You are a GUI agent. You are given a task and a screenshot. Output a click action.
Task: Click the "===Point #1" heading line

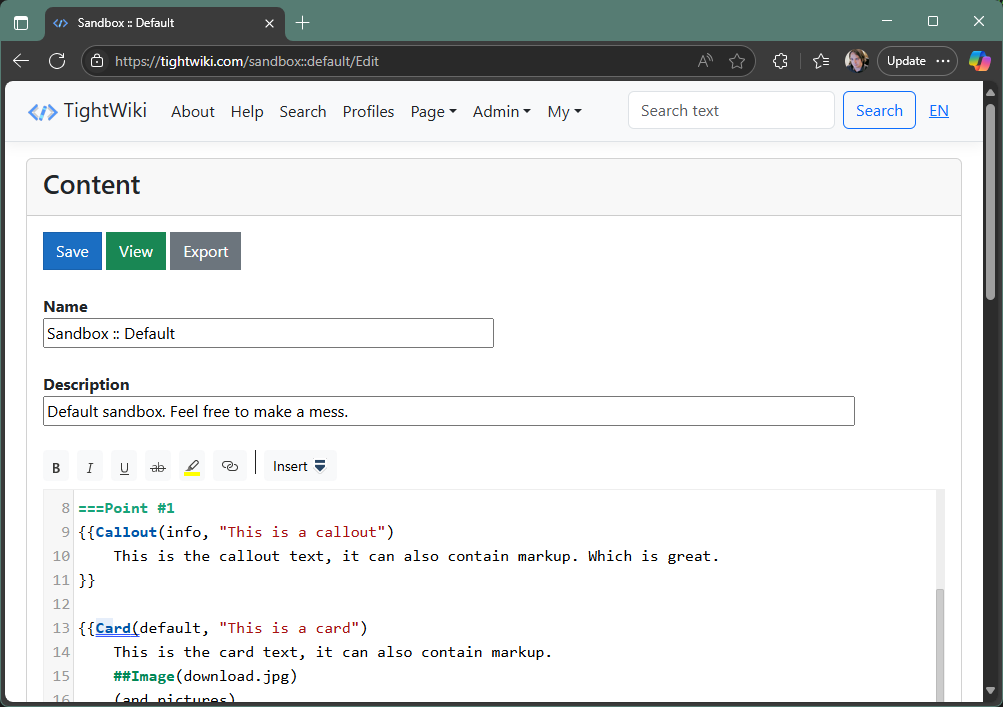tap(127, 508)
